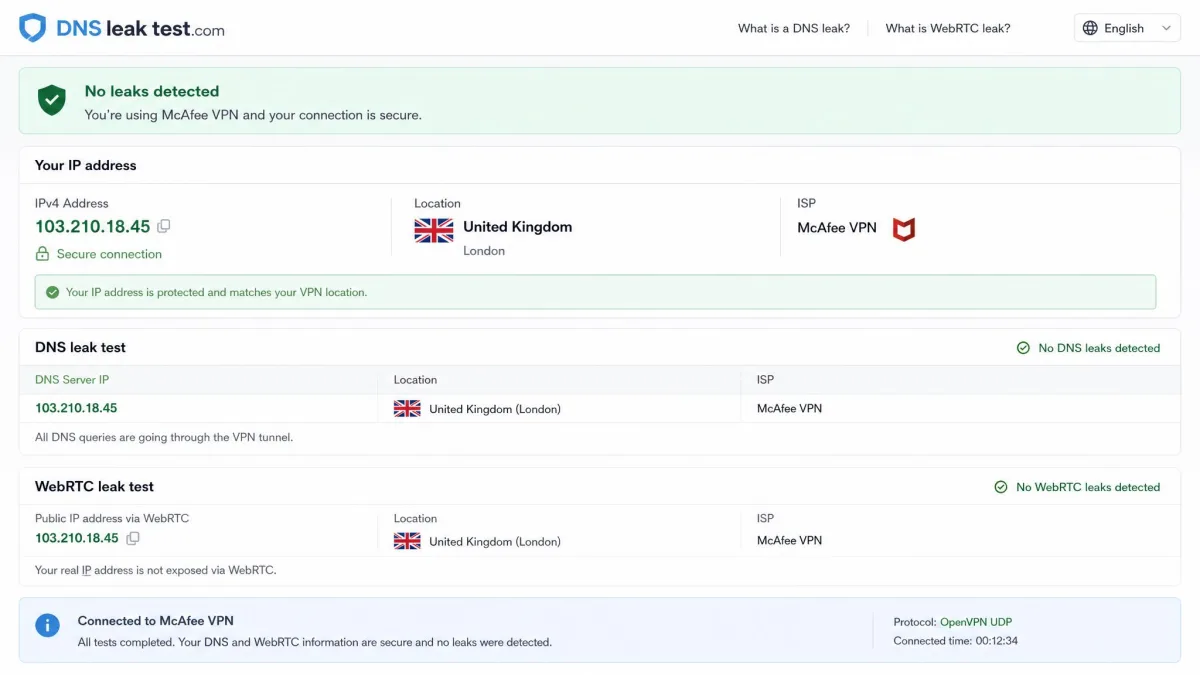
Task: Click the DNS leak test.com site title
Action: tap(140, 29)
